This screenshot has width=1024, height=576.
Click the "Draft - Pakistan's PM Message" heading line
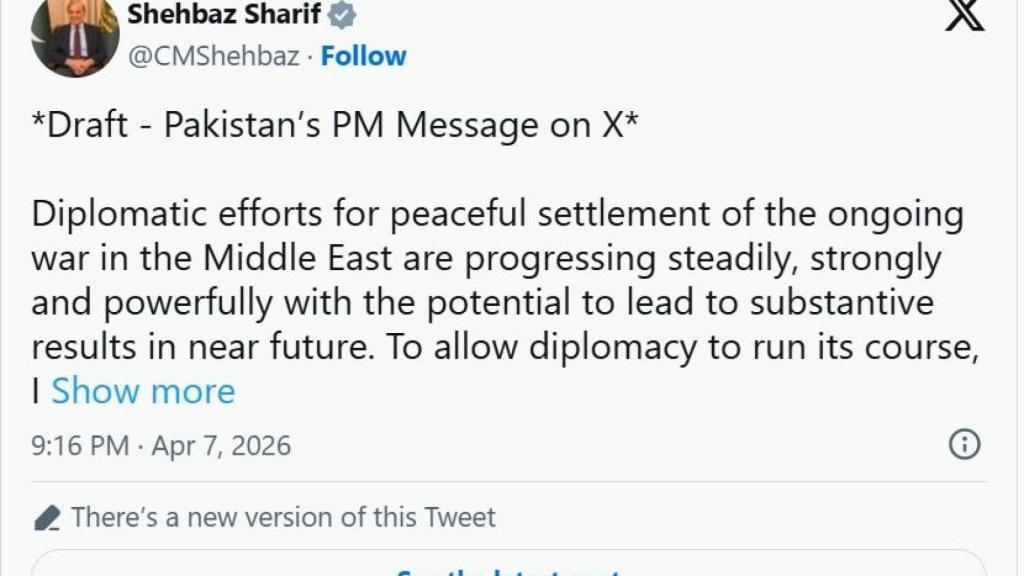pos(335,126)
